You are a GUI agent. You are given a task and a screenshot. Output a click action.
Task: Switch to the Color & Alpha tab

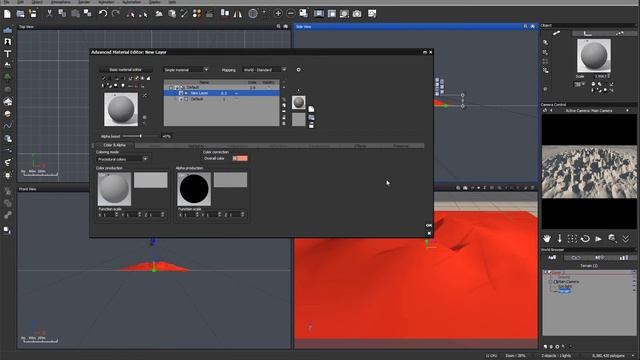point(114,145)
